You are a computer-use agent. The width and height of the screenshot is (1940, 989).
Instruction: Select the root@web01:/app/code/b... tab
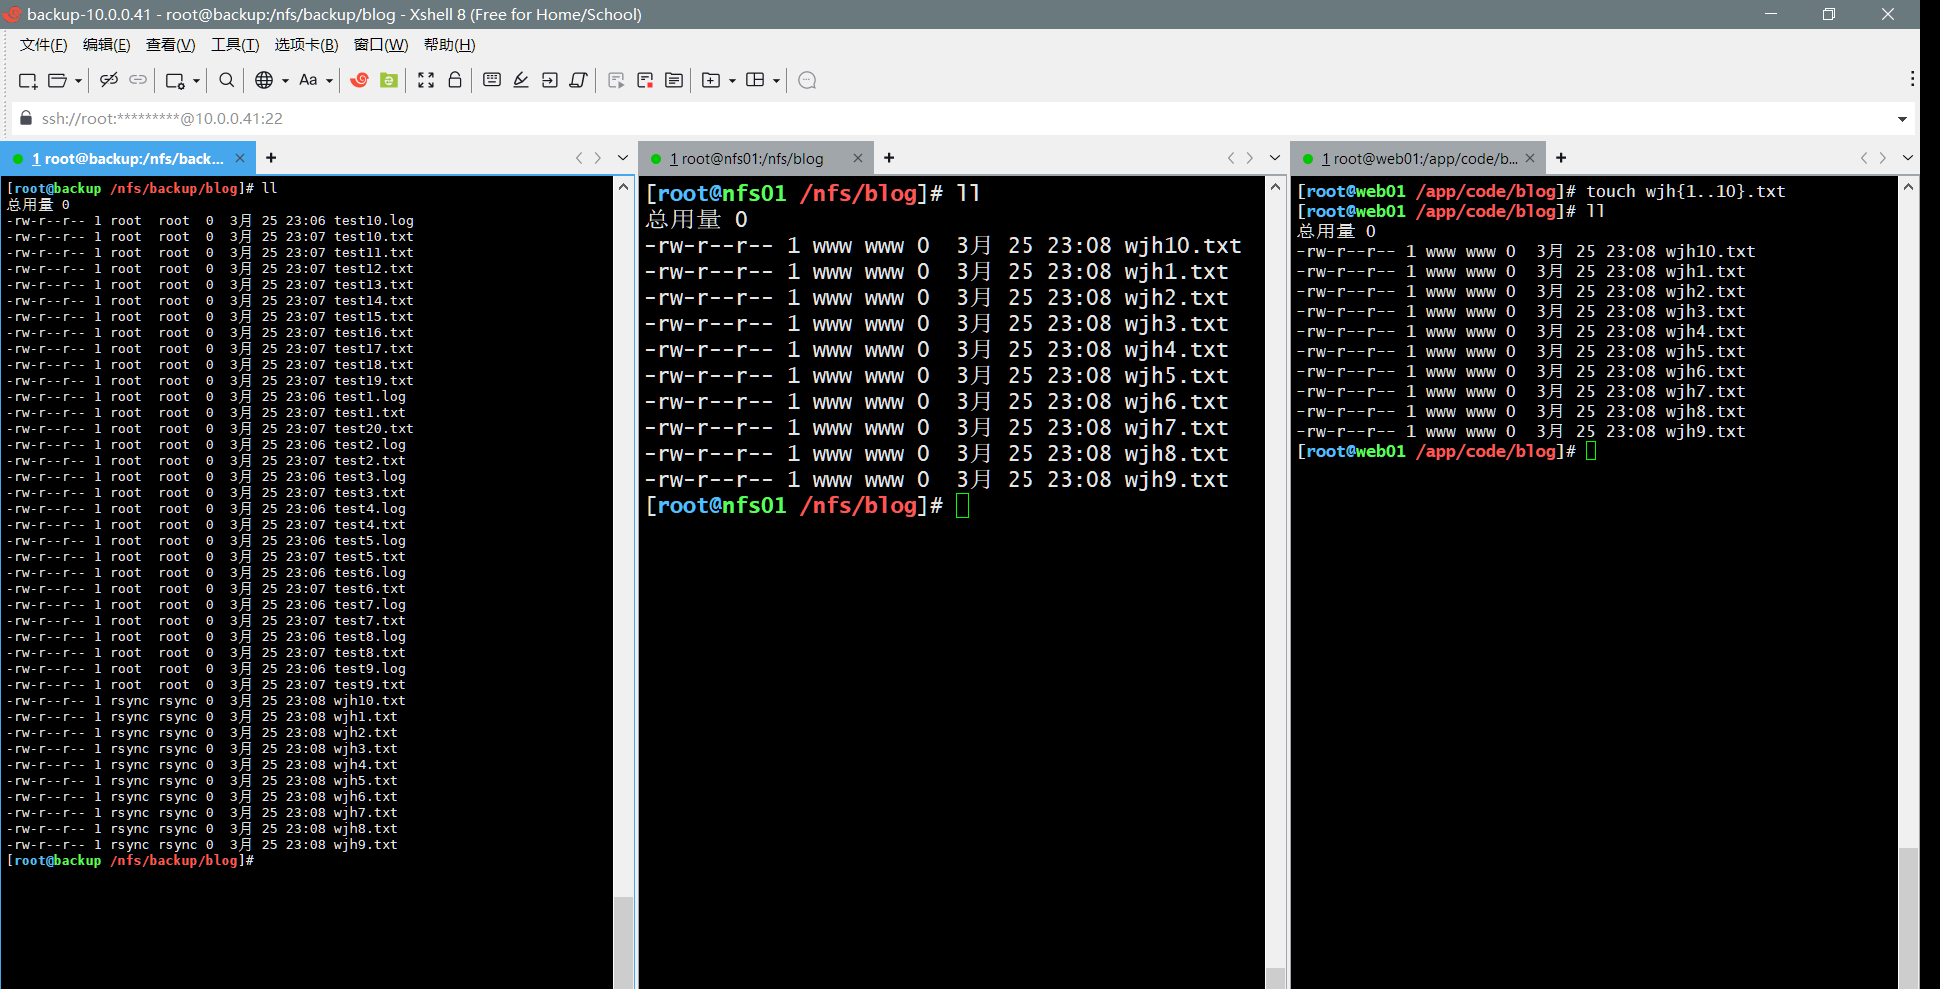[x=1419, y=158]
